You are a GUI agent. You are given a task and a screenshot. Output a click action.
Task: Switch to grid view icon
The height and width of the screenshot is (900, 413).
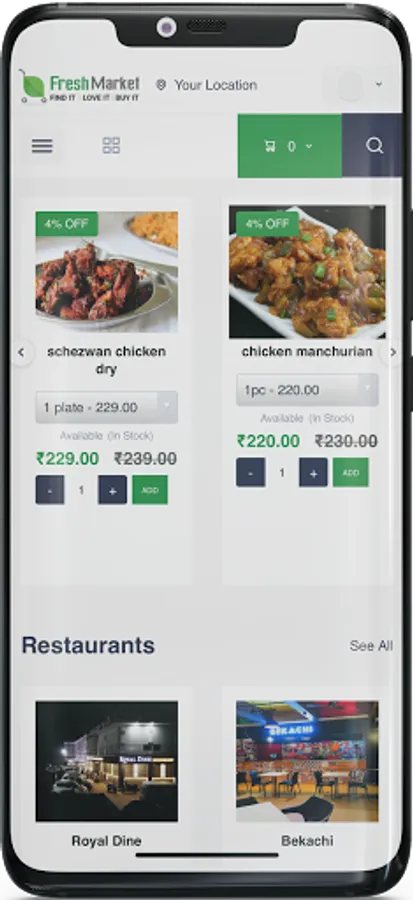111,146
